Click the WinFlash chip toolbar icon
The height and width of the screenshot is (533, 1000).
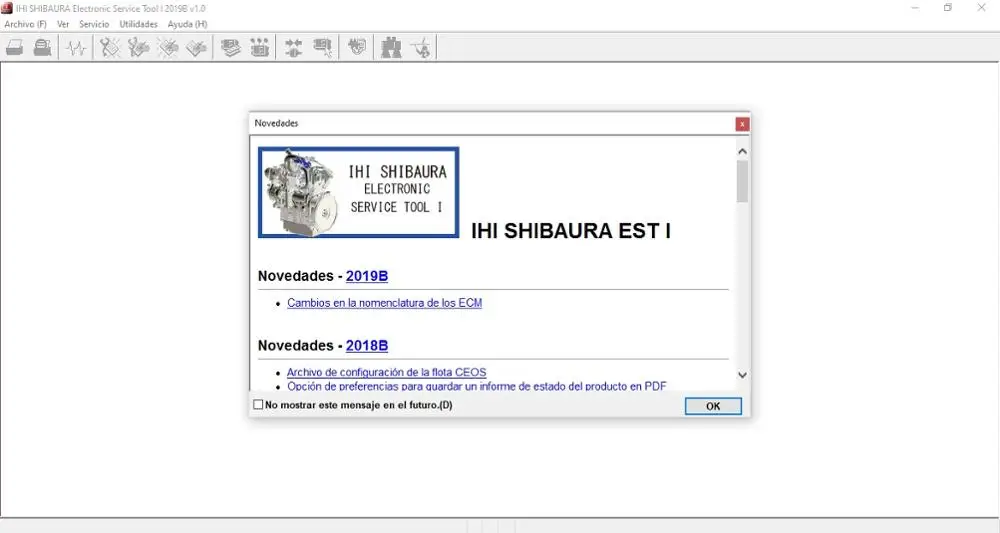tap(357, 47)
